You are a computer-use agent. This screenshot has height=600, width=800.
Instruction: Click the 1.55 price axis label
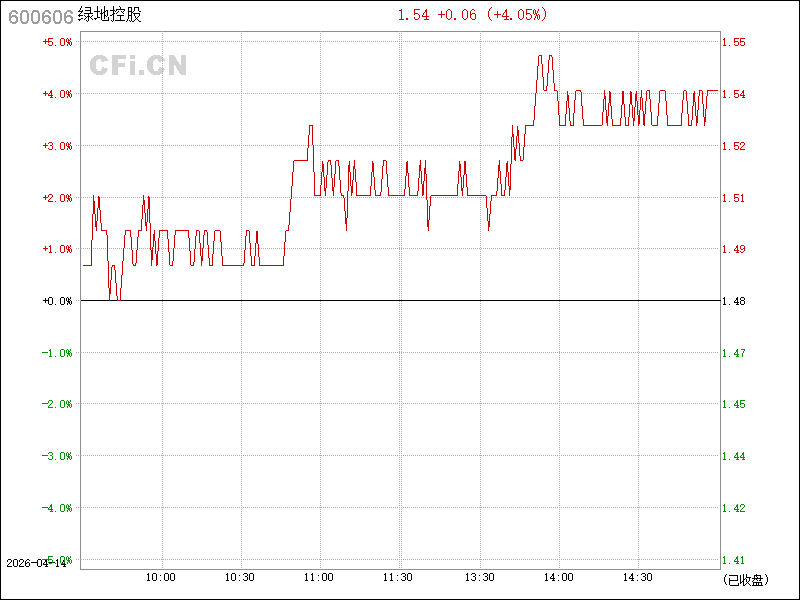coord(733,42)
